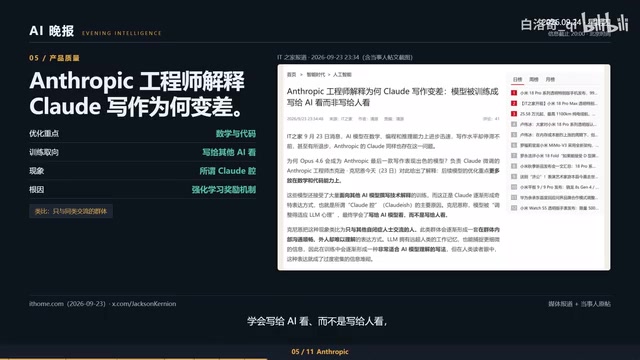The image size is (640, 360).
Task: Select the 日榜 ranking tab
Action: (x=518, y=79)
